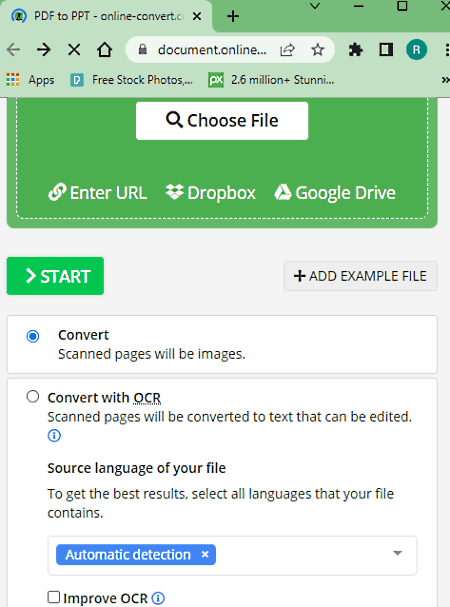Click the Choose File button
The image size is (450, 607).
pyautogui.click(x=222, y=121)
